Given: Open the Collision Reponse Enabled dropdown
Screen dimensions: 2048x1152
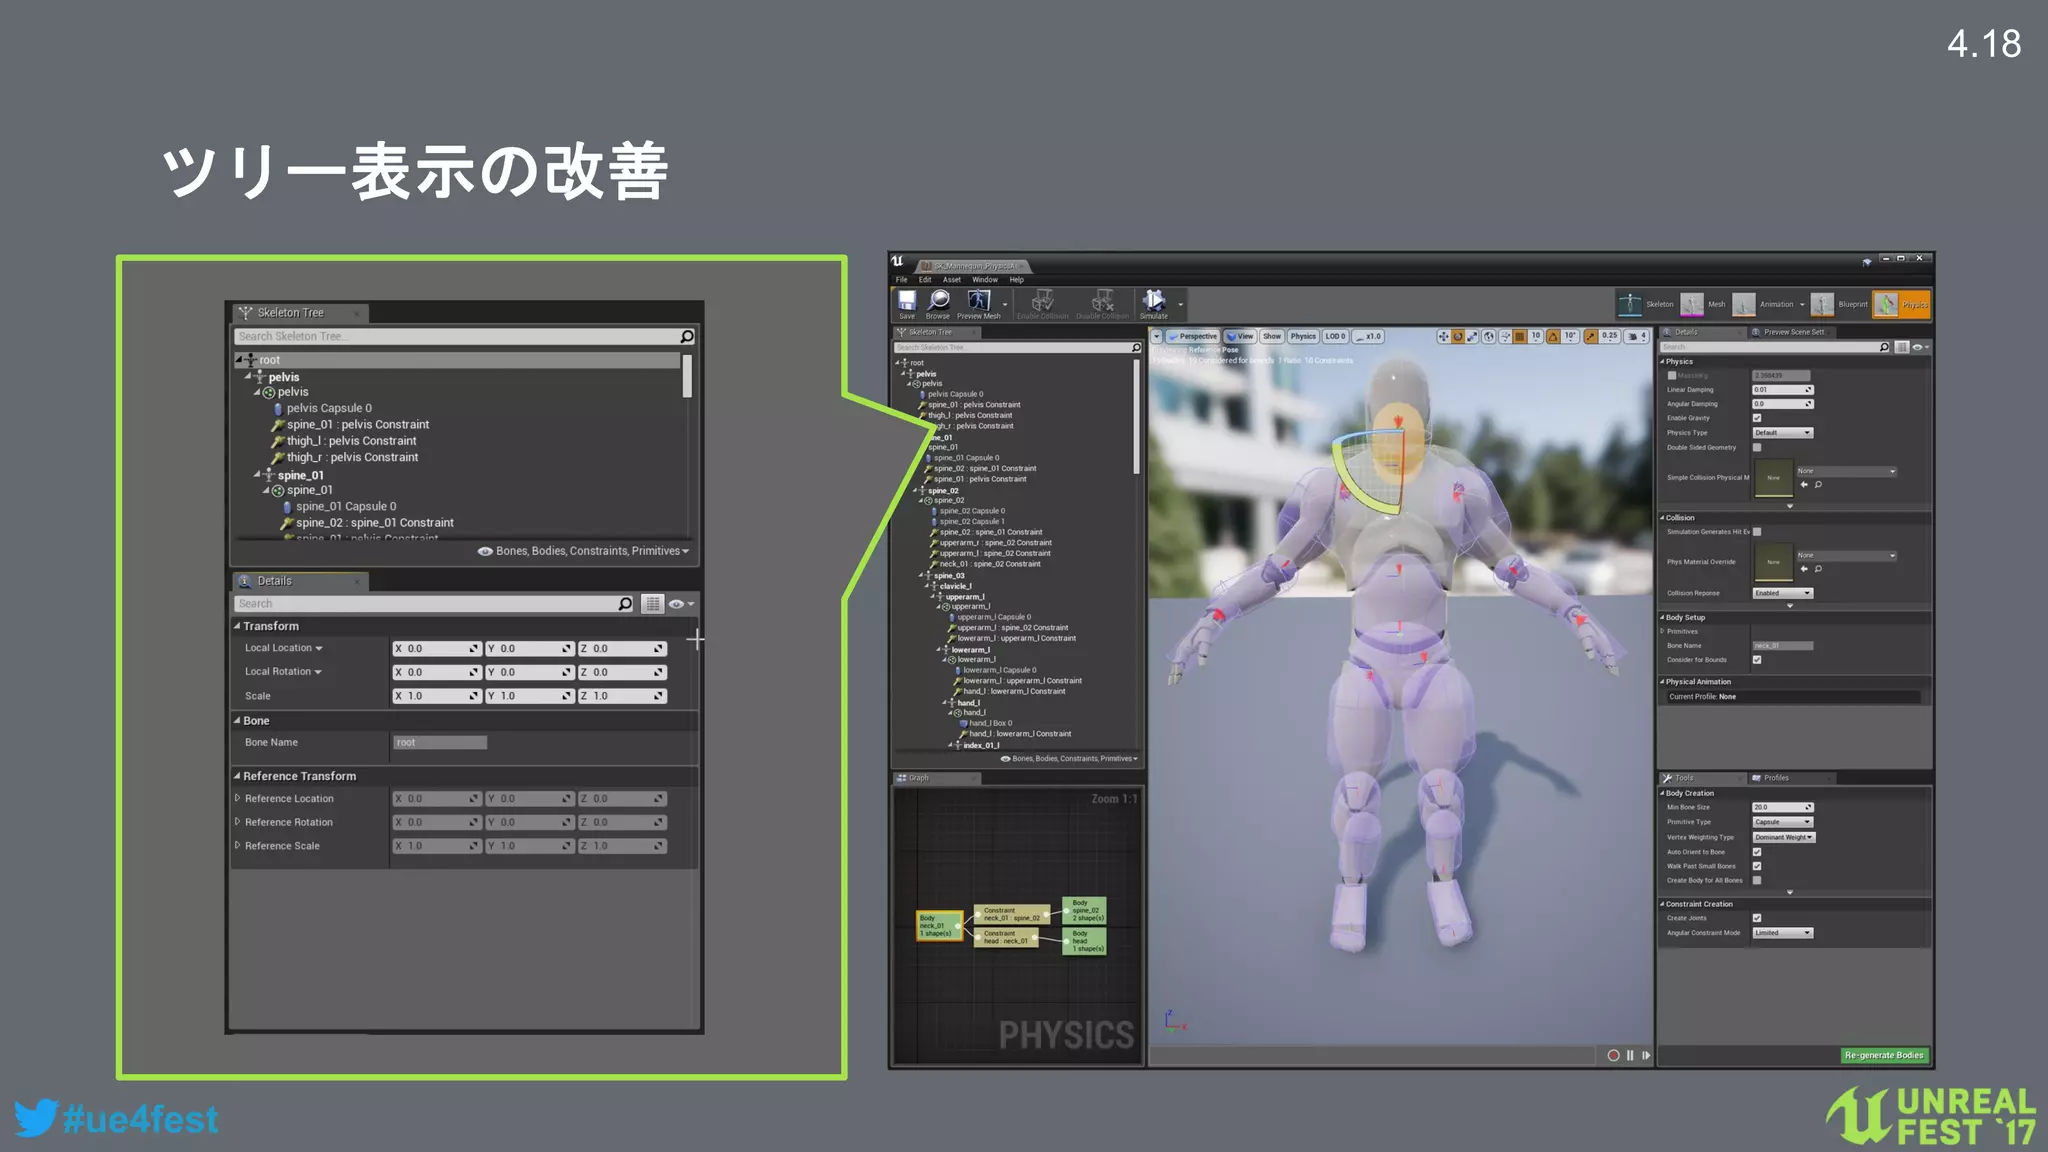Looking at the screenshot, I should [x=1782, y=593].
